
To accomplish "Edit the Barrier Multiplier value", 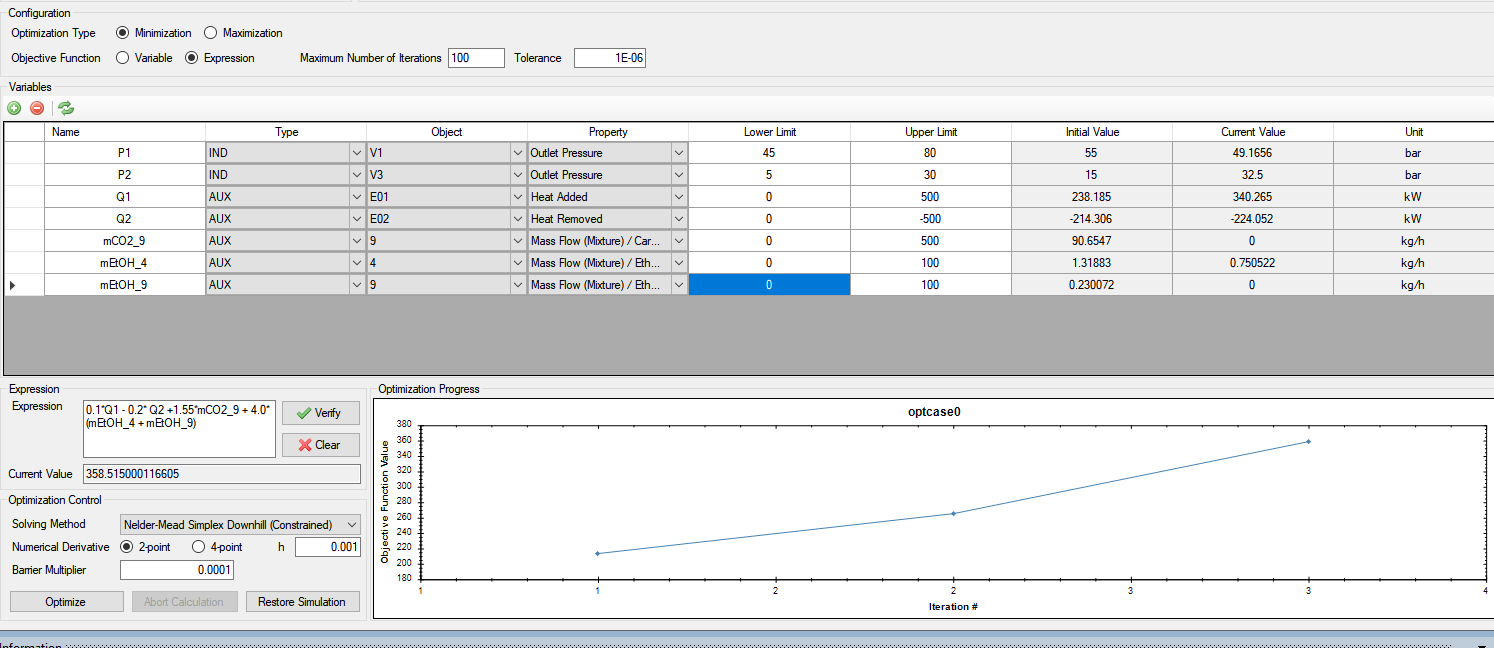I will 177,569.
